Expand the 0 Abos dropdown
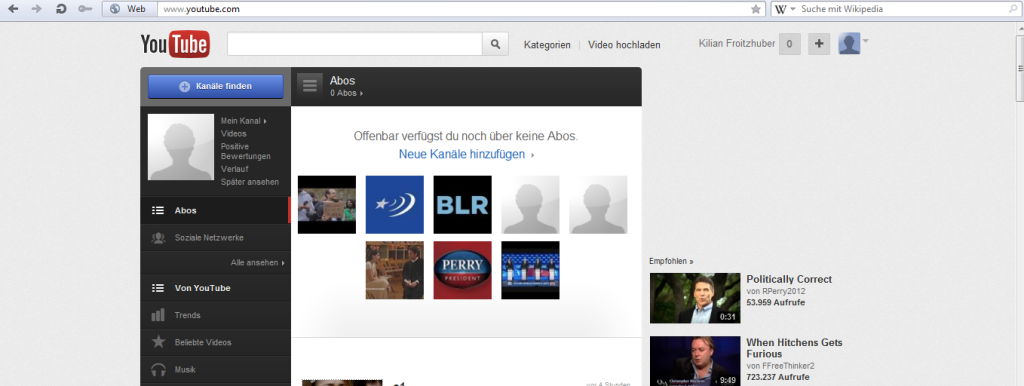 pos(346,93)
